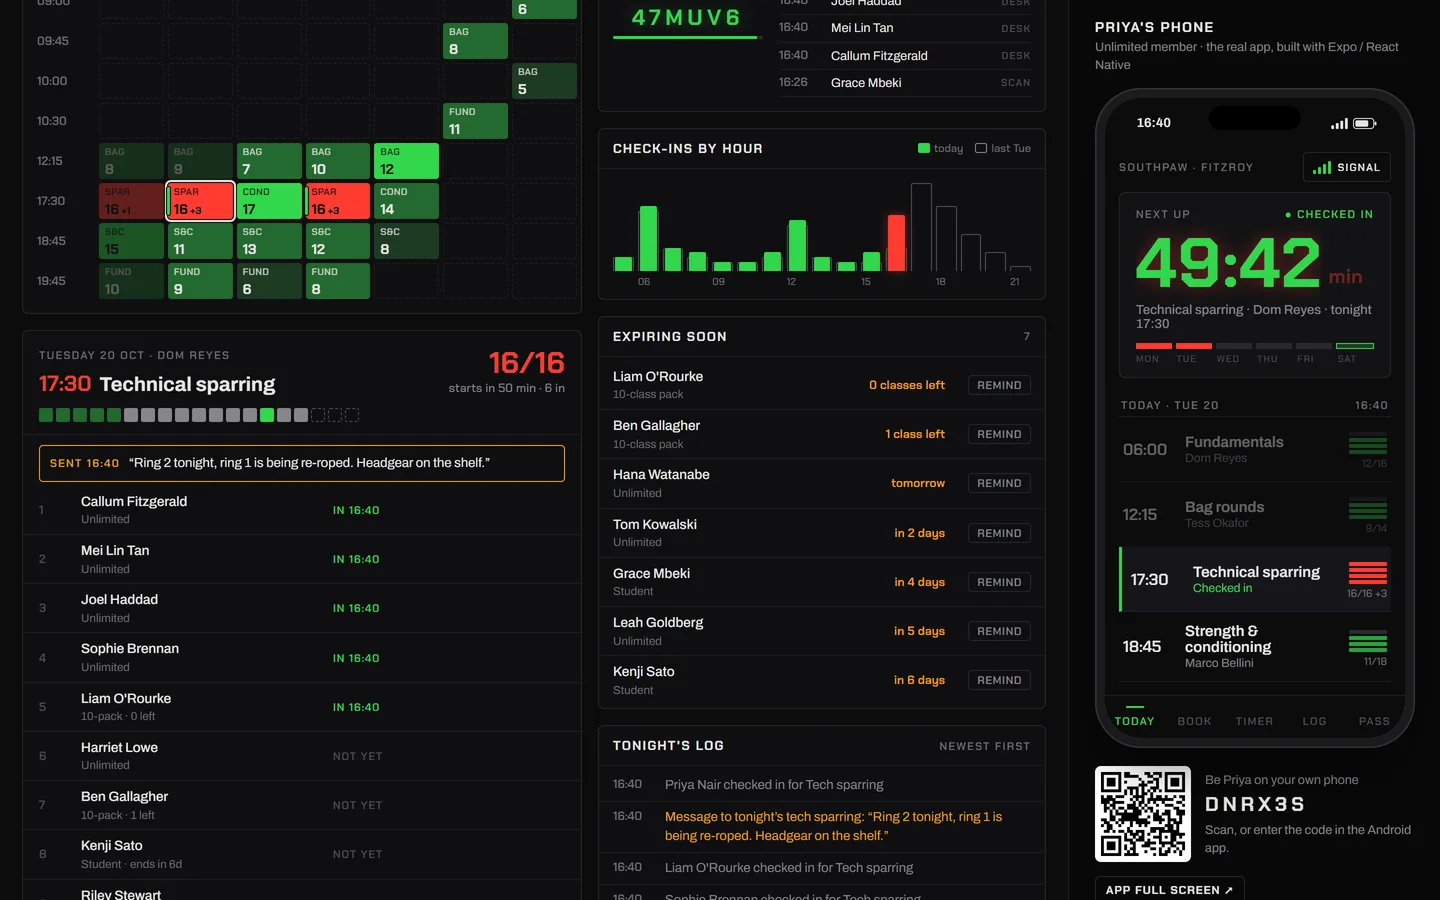Viewport: 1440px width, 900px height.
Task: Click capacity bars for Strength & conditioning
Action: tap(1367, 641)
